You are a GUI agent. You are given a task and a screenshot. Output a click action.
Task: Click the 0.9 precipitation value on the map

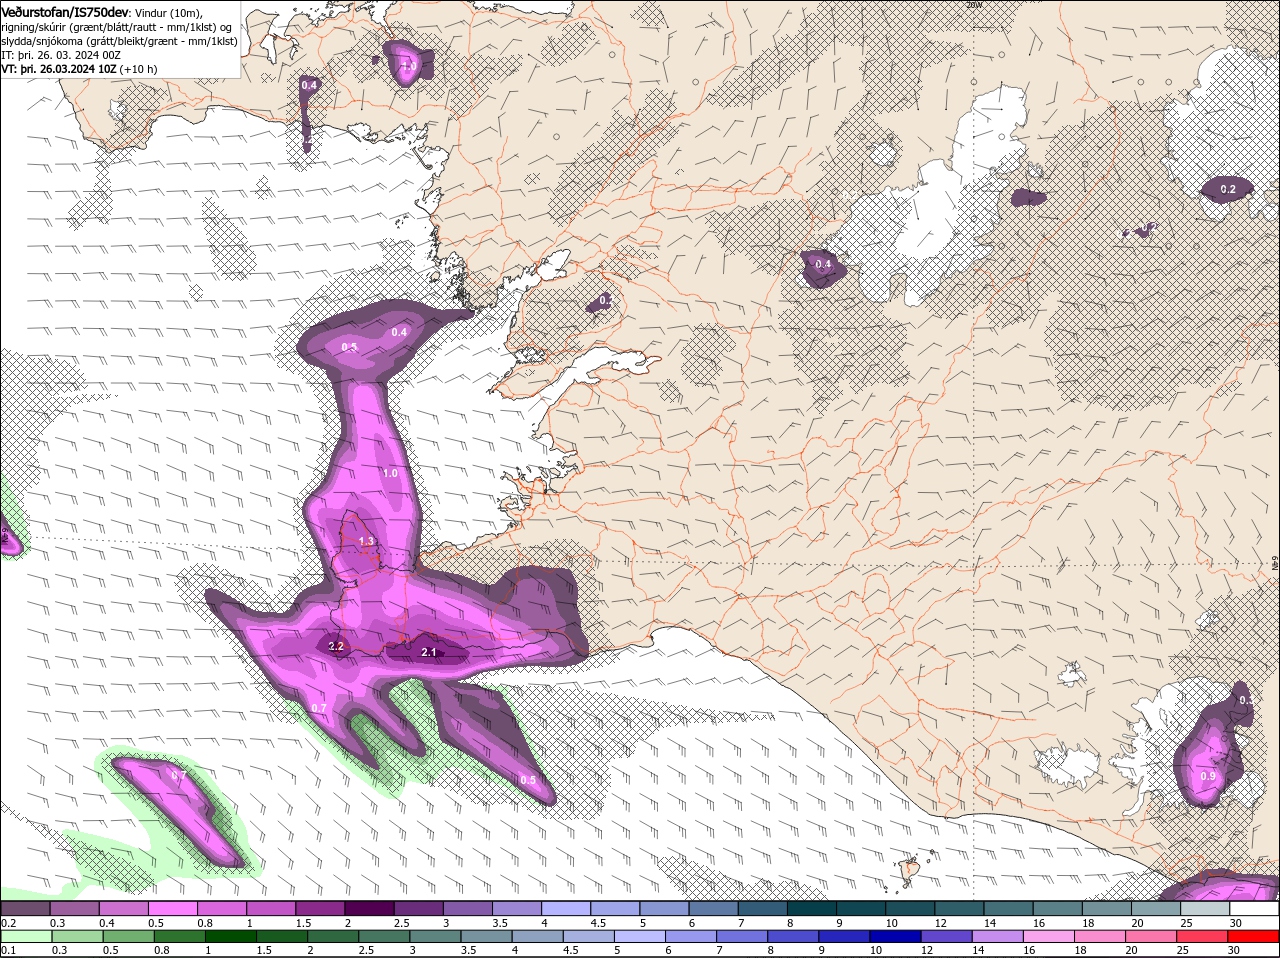click(1207, 776)
